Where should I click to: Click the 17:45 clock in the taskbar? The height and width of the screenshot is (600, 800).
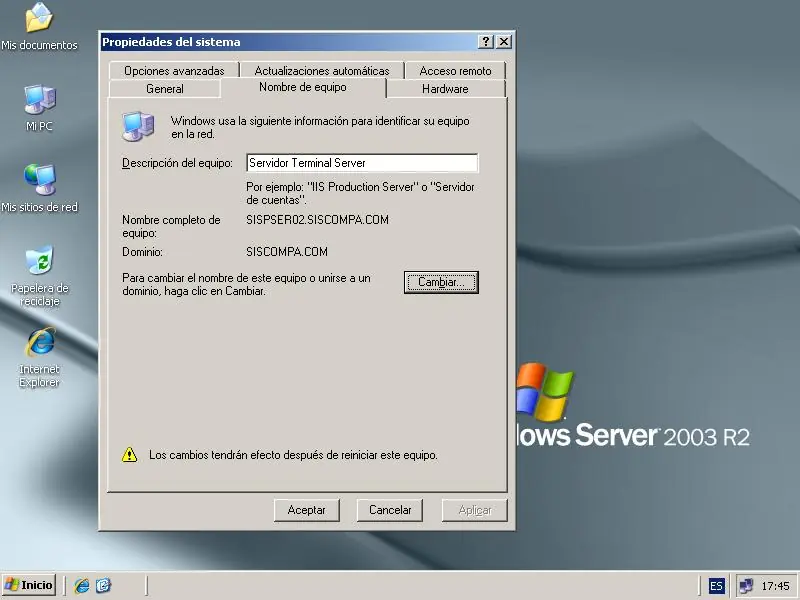pyautogui.click(x=776, y=586)
